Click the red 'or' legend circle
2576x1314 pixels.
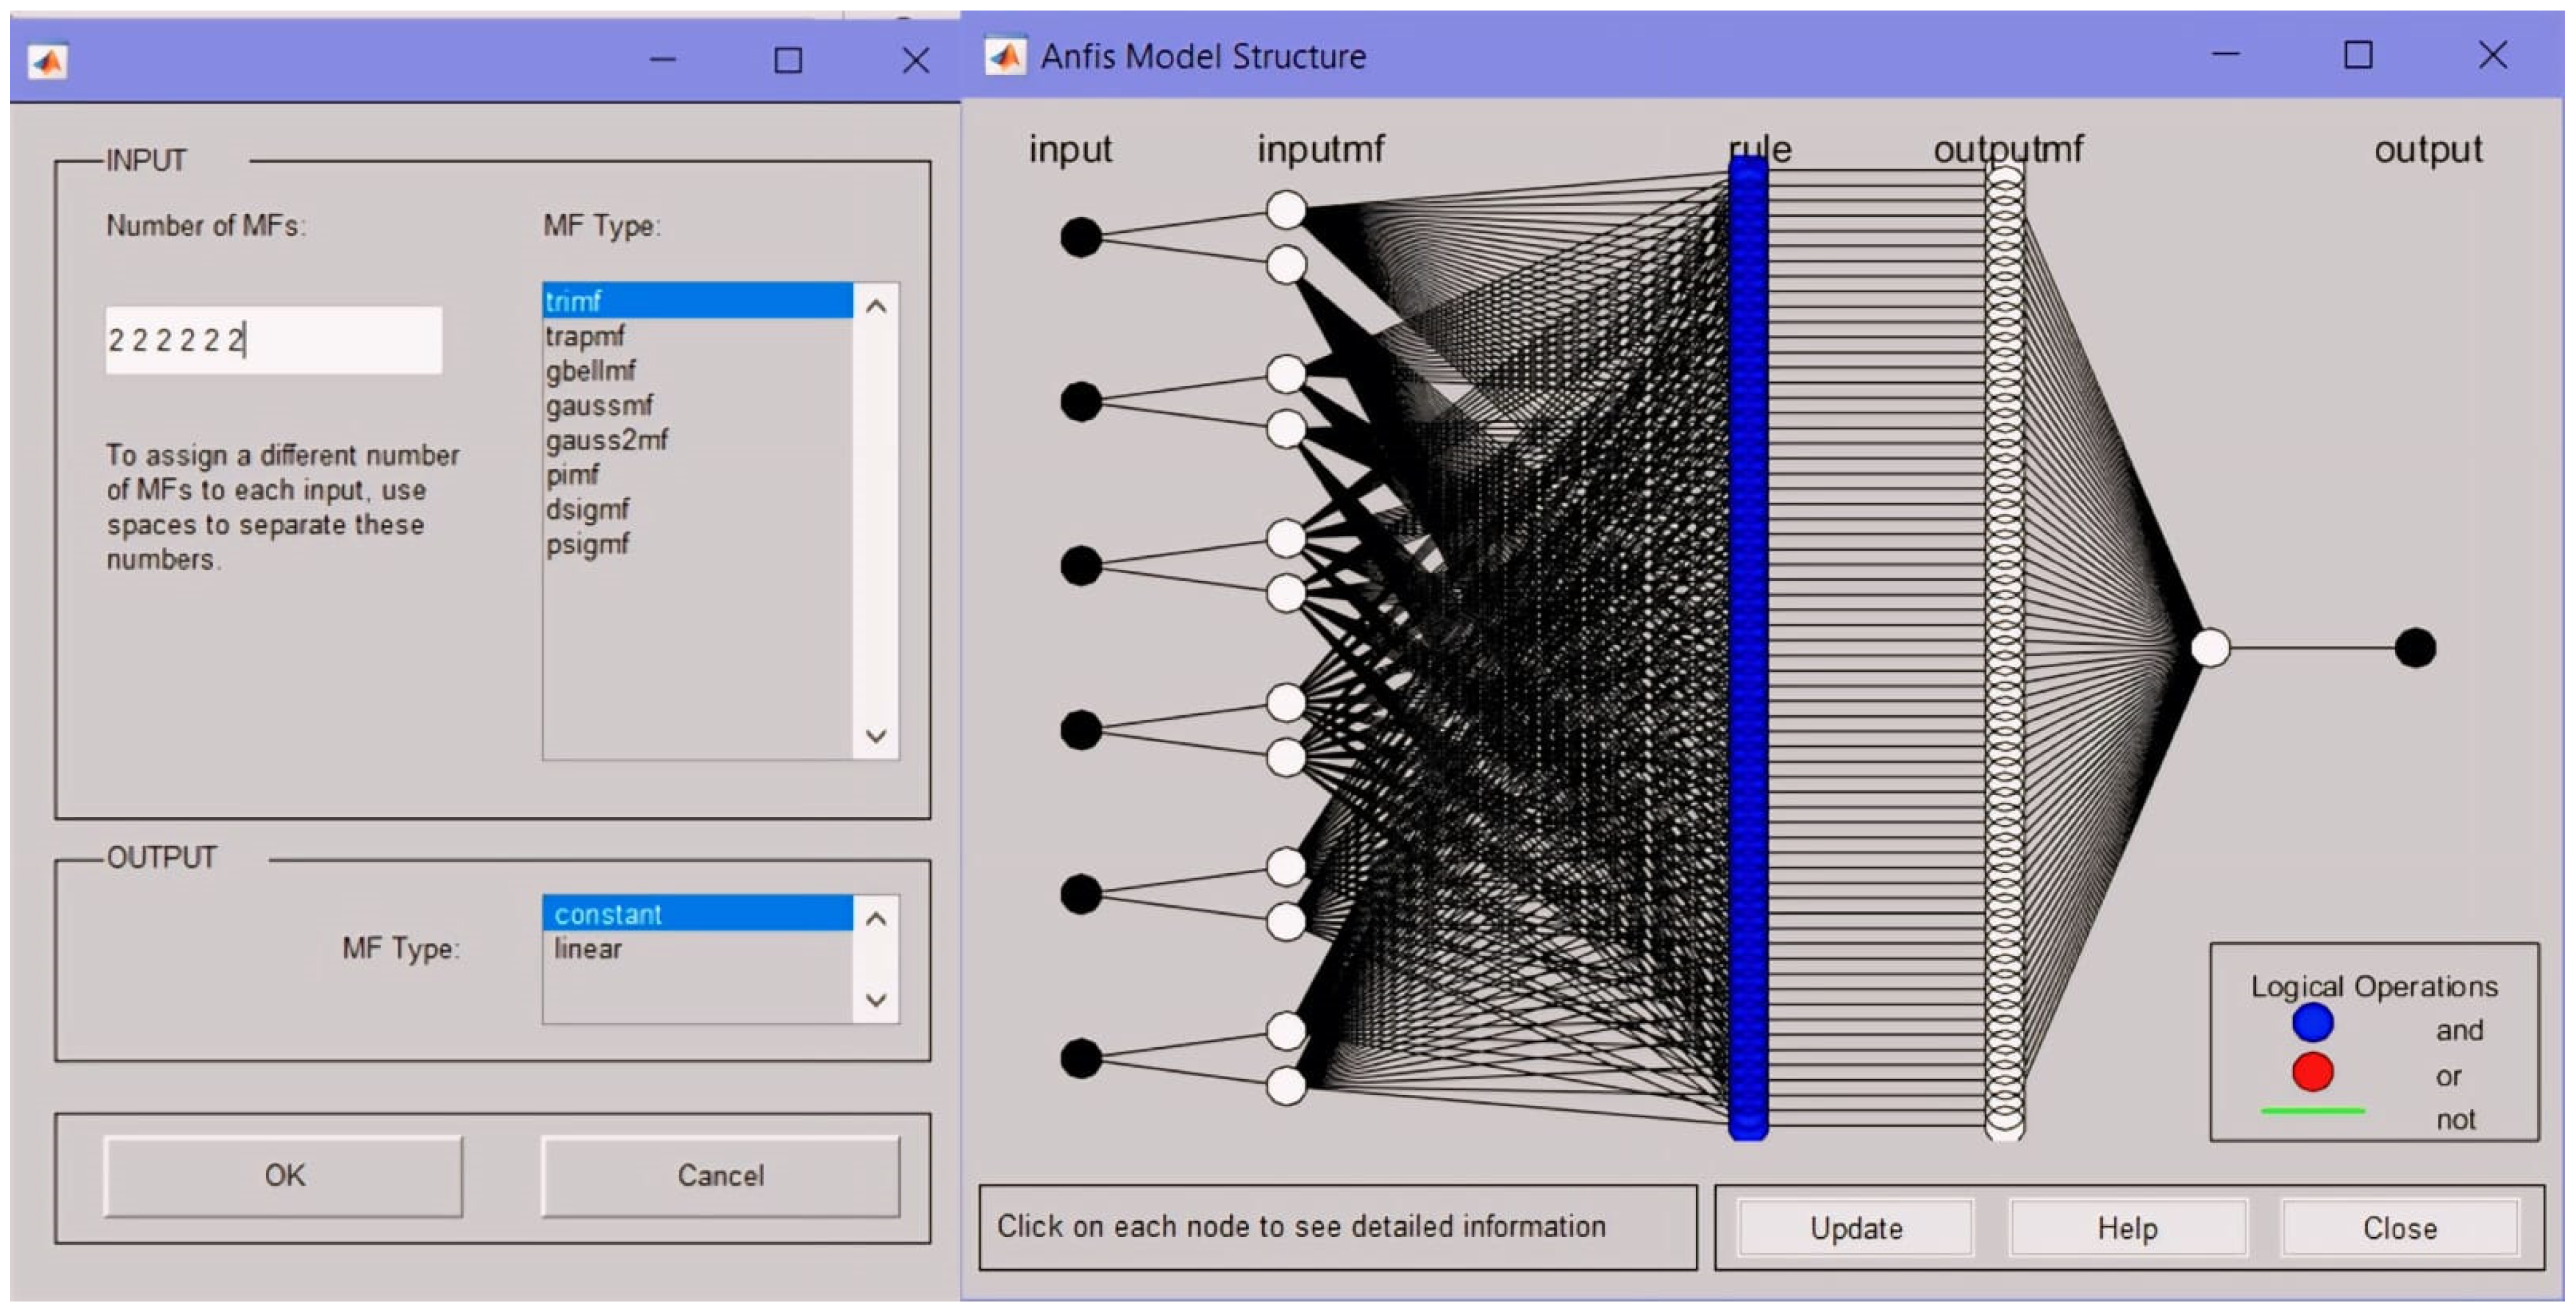coord(2312,1072)
